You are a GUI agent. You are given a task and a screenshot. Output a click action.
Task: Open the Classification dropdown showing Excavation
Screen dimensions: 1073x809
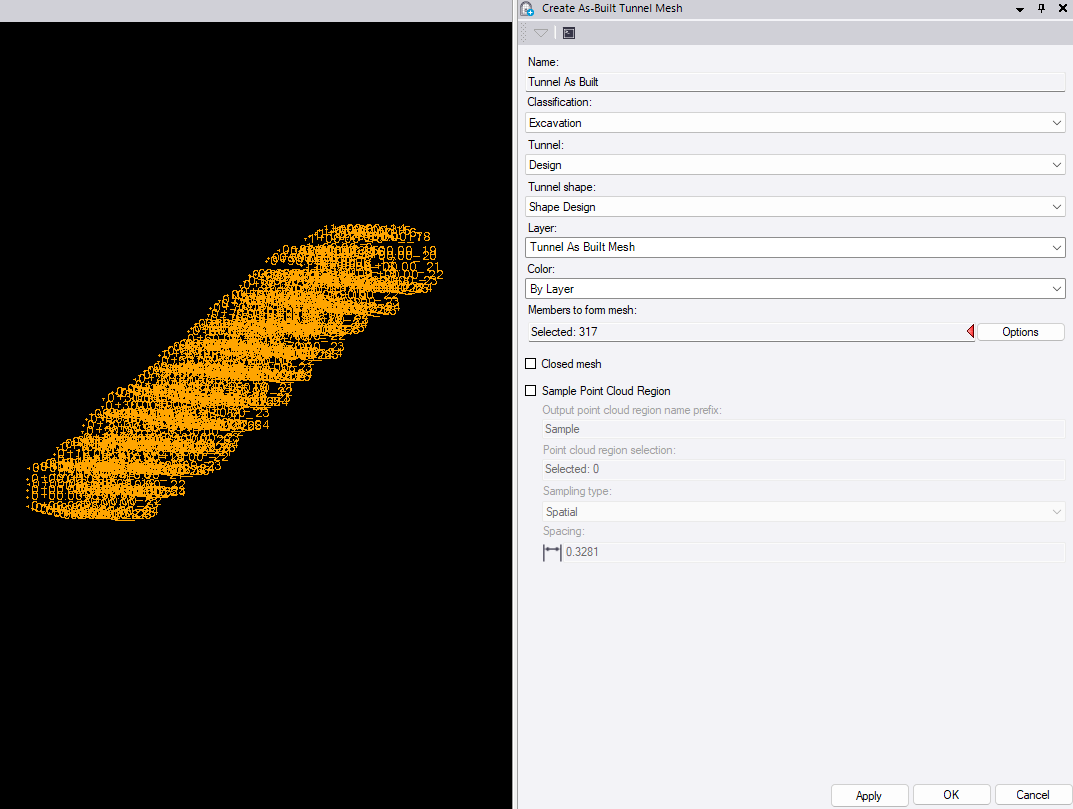click(795, 123)
